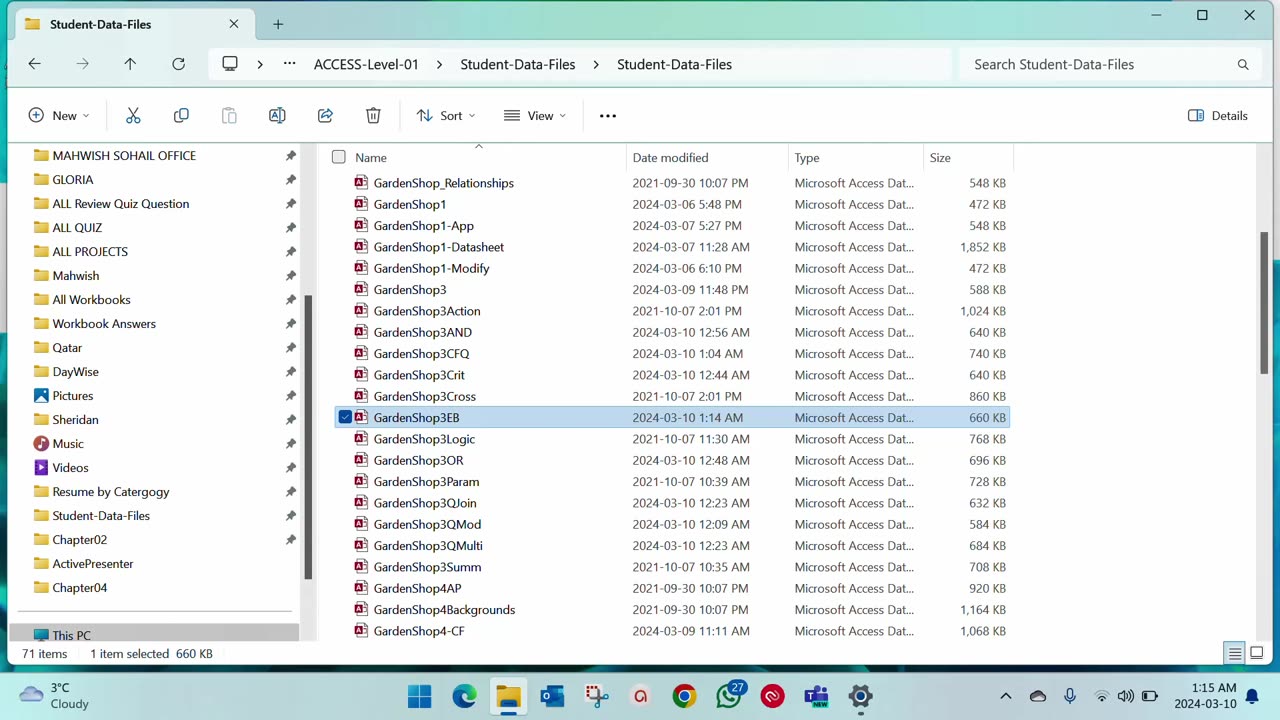
Task: Sort files by the Type column
Action: click(x=807, y=157)
